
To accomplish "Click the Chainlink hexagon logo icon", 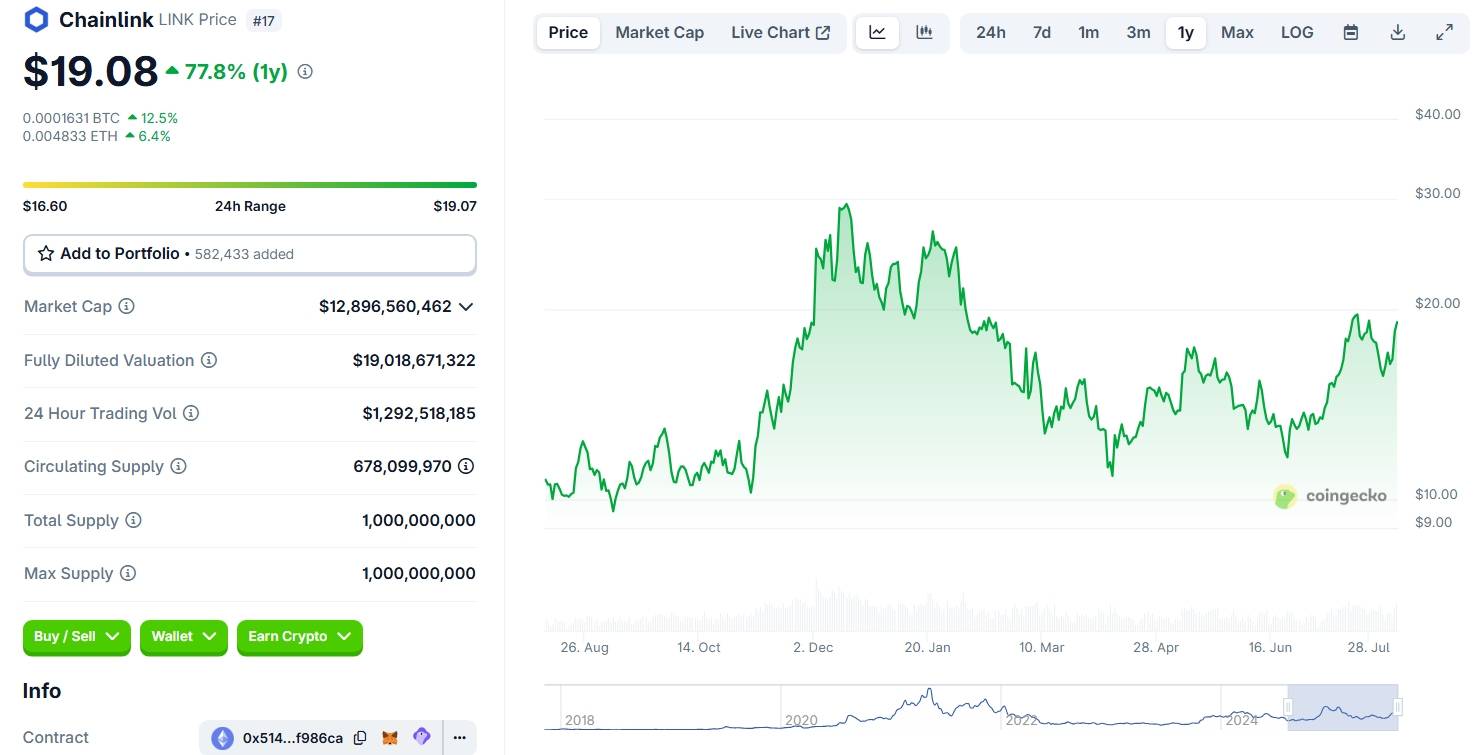I will pyautogui.click(x=37, y=19).
